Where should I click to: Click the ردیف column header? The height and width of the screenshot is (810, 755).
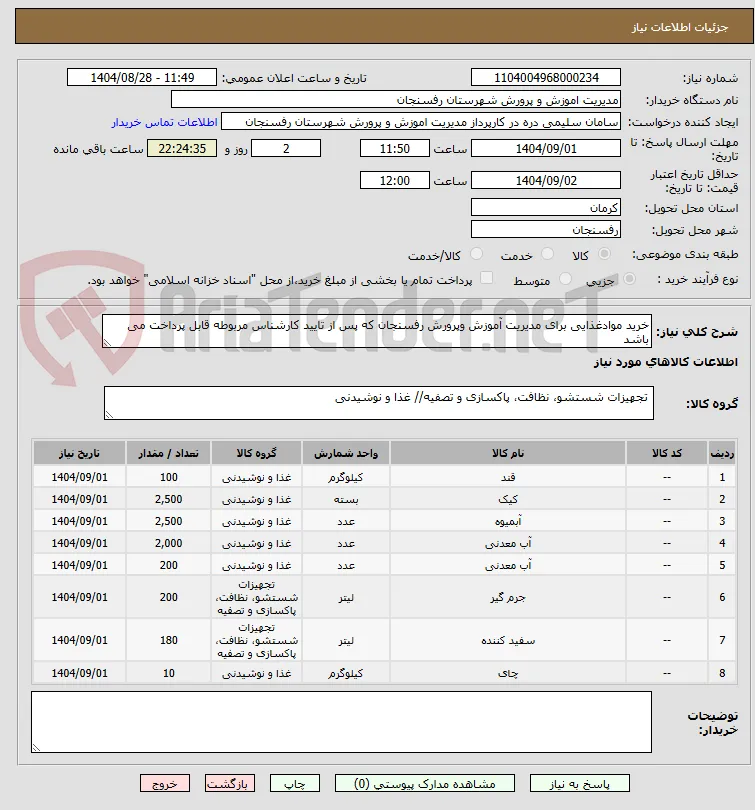722,453
